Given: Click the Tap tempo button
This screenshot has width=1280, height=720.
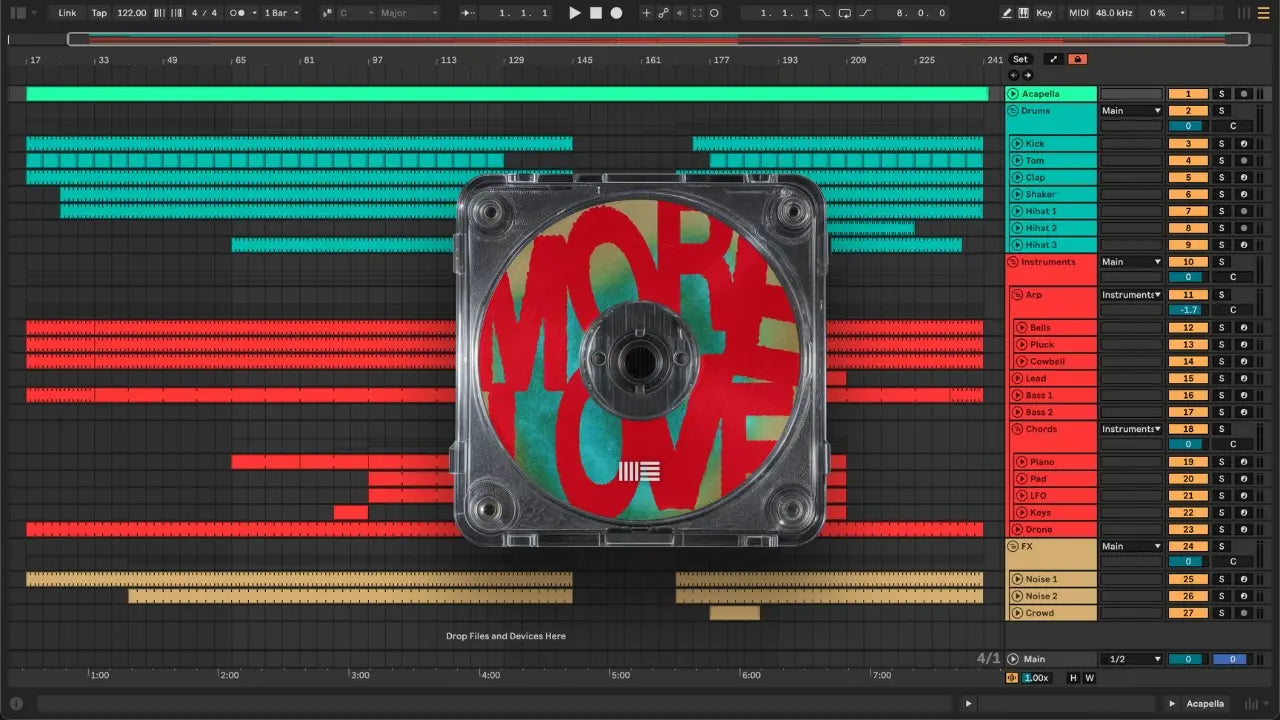Looking at the screenshot, I should 99,13.
